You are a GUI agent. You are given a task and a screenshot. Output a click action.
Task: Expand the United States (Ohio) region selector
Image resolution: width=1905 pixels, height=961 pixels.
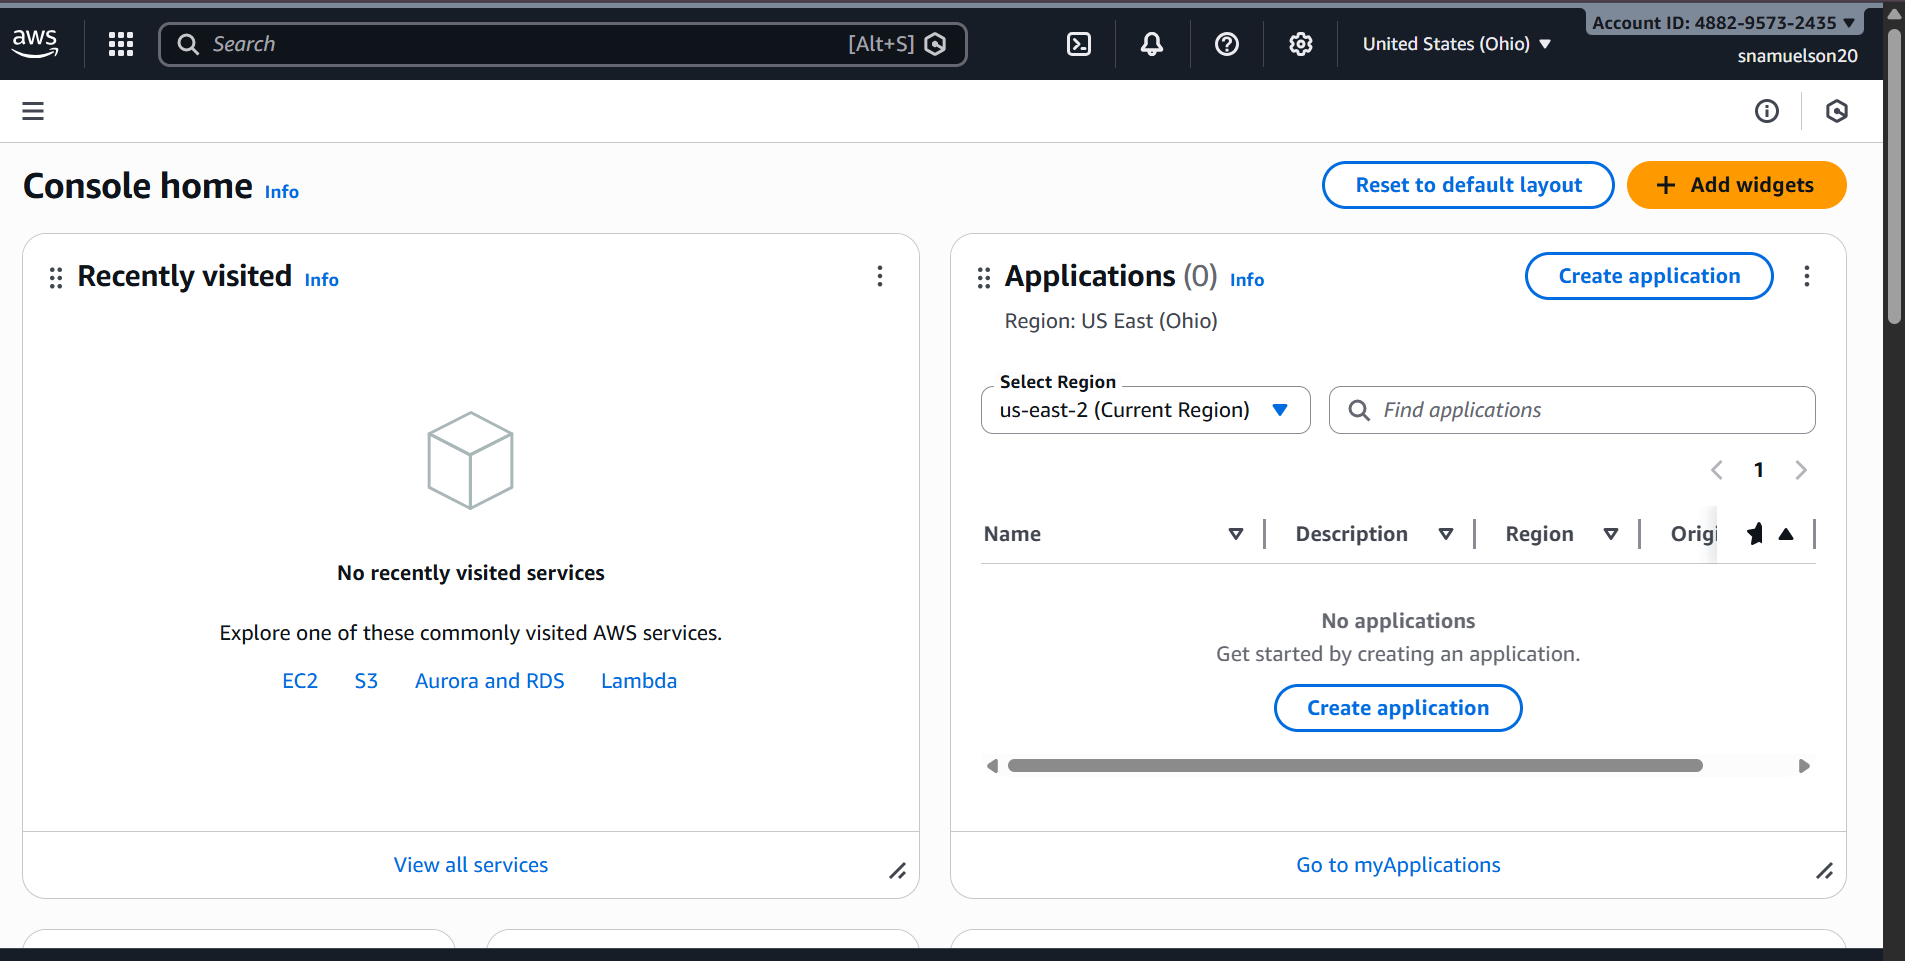point(1456,44)
